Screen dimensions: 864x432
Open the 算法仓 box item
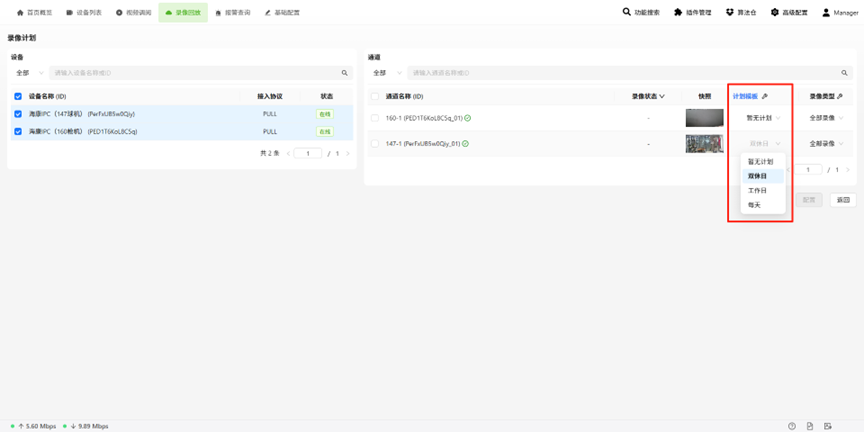coord(741,12)
